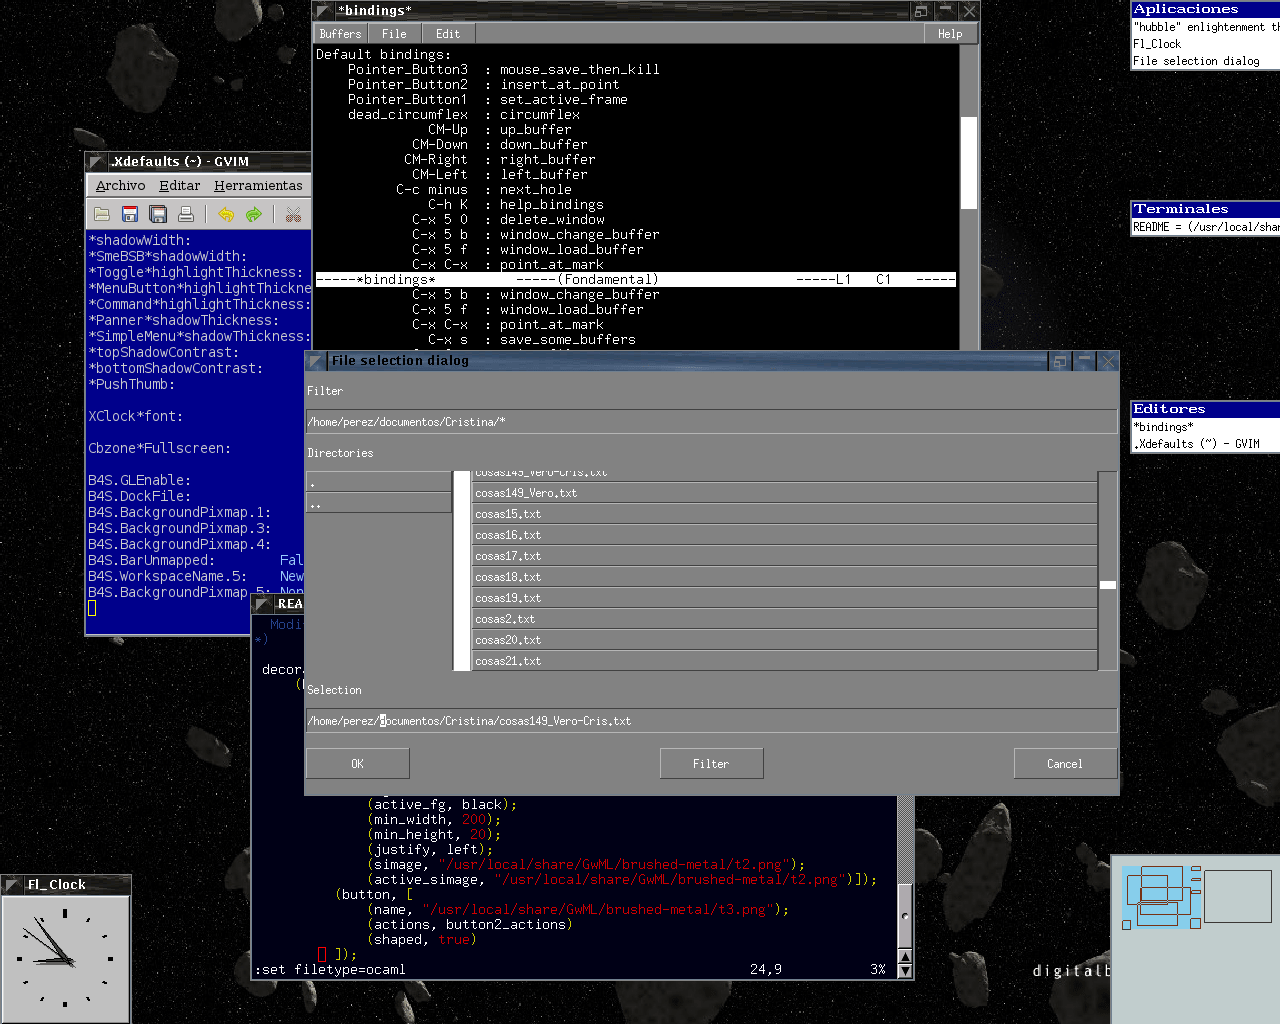Click the Save All icon in GVIM
1280x1024 pixels.
[158, 214]
